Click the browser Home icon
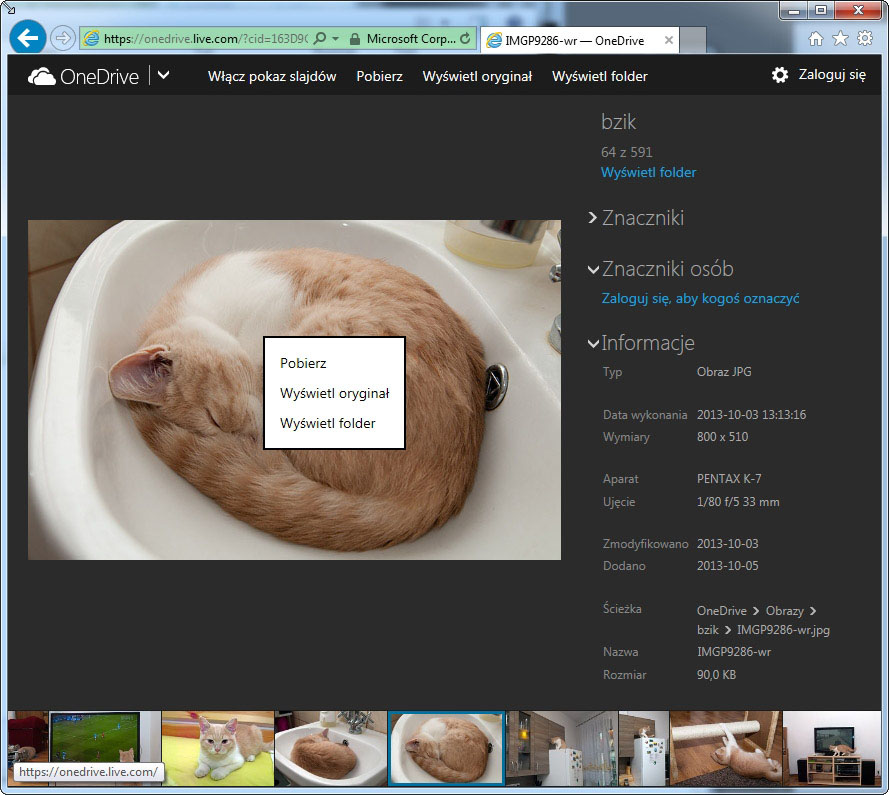The width and height of the screenshot is (889, 795). pyautogui.click(x=816, y=39)
